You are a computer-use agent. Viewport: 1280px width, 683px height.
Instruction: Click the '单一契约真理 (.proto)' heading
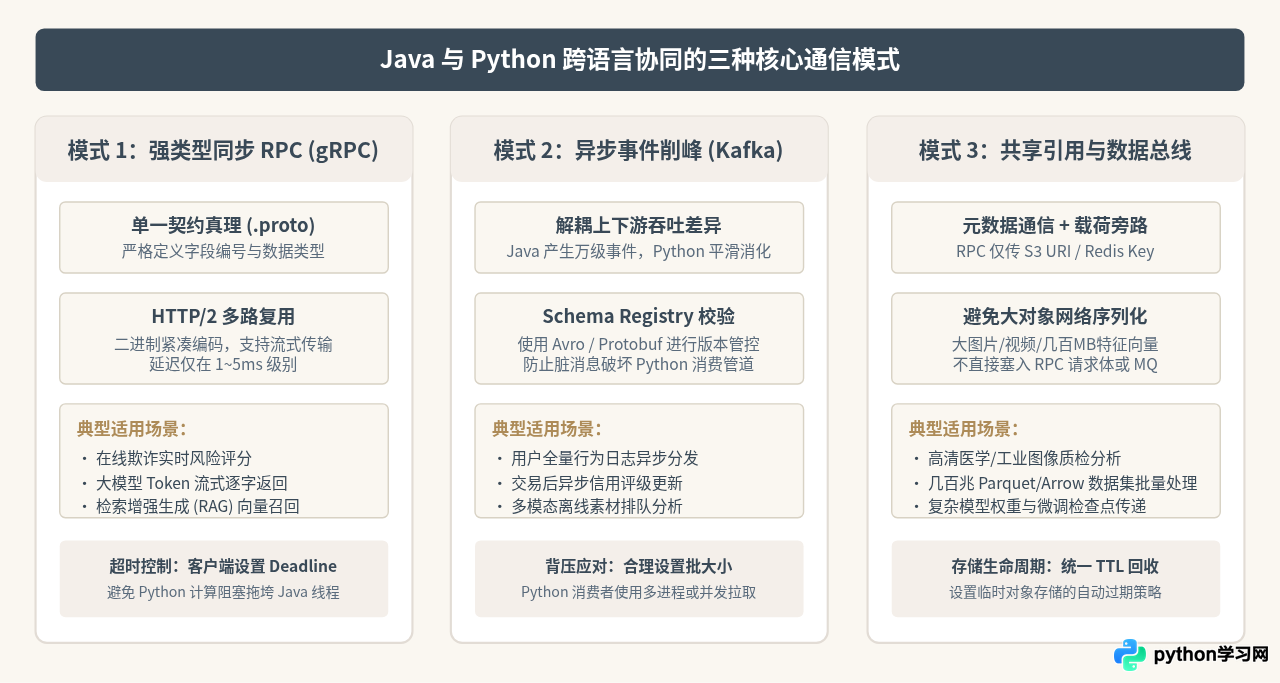223,225
